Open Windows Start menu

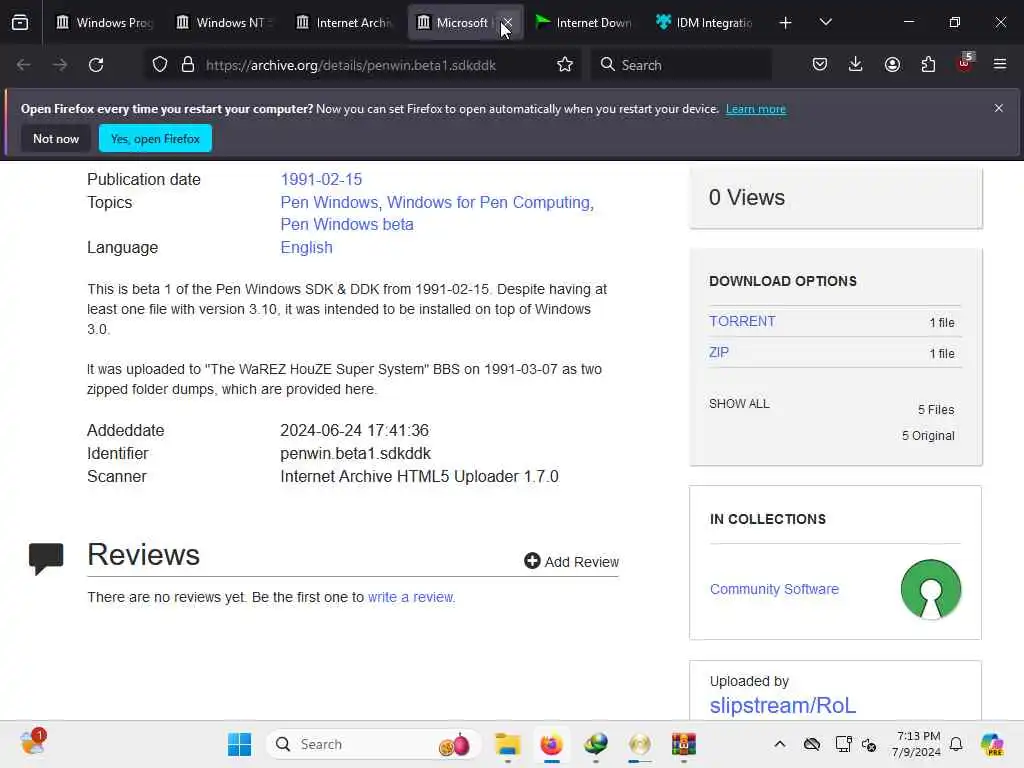[240, 744]
